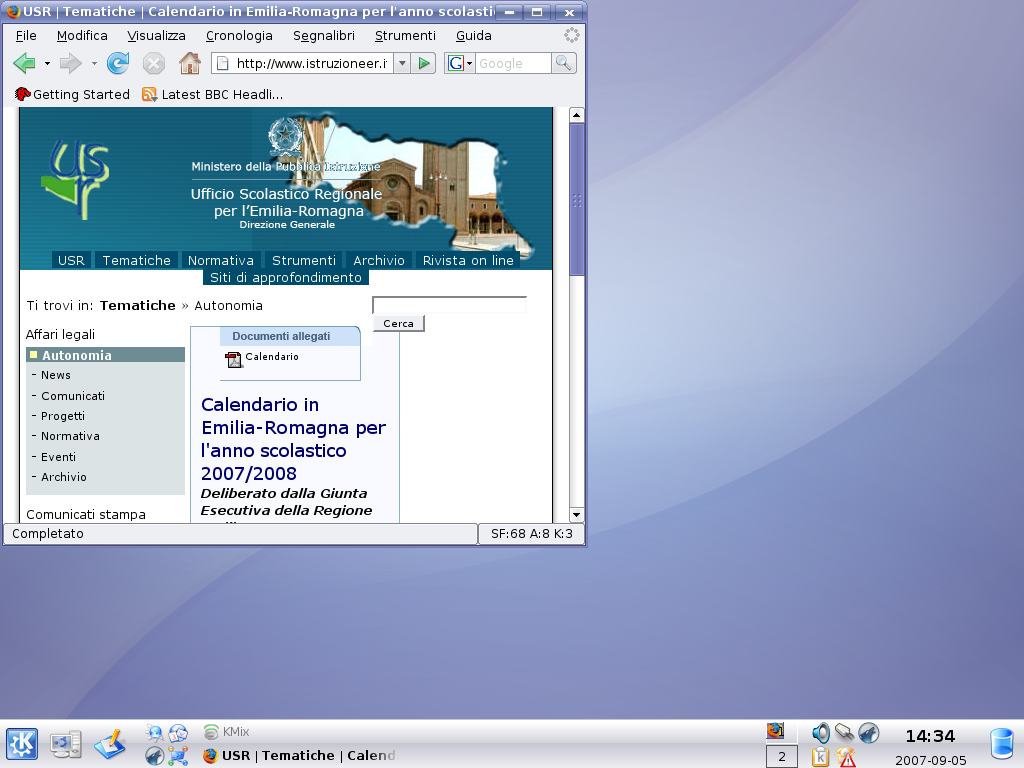Expand the back history dropdown arrow
This screenshot has height=768, width=1024.
coord(47,64)
